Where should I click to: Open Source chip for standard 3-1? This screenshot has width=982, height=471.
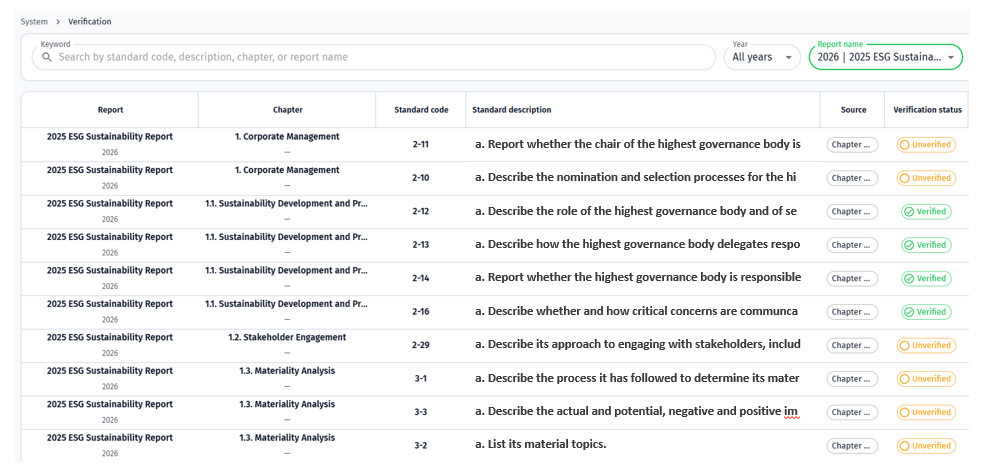coord(852,379)
